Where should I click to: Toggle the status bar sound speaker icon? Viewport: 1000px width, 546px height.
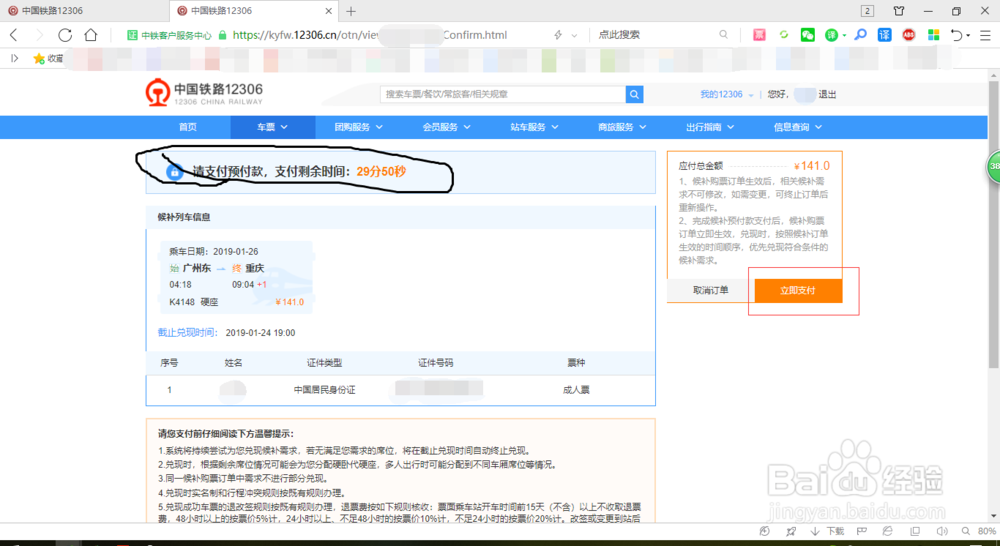pyautogui.click(x=941, y=531)
